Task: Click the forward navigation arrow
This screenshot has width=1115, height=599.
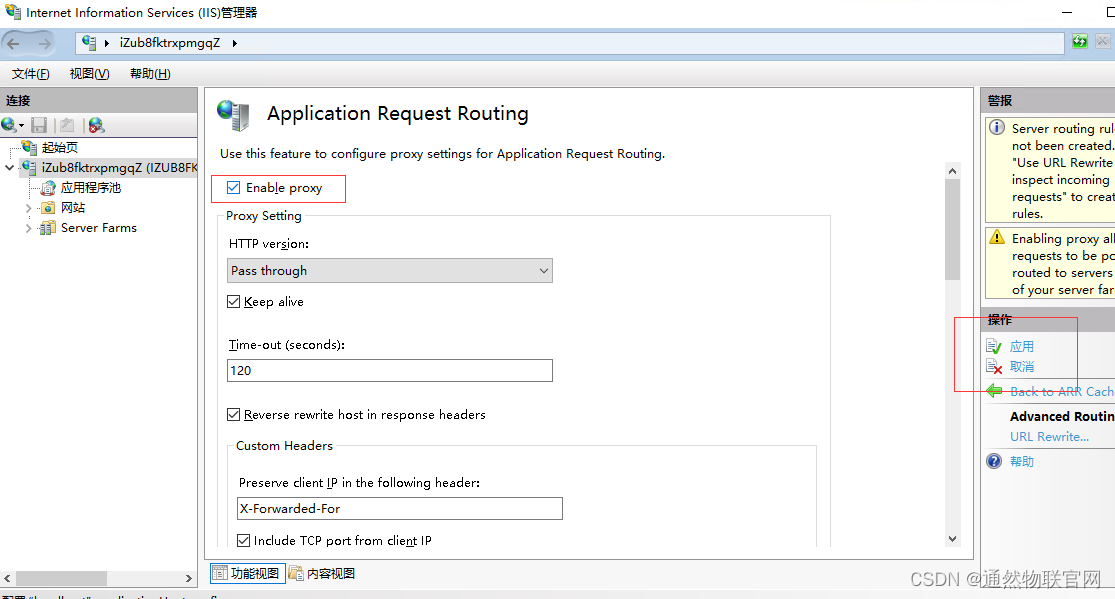Action: [44, 43]
